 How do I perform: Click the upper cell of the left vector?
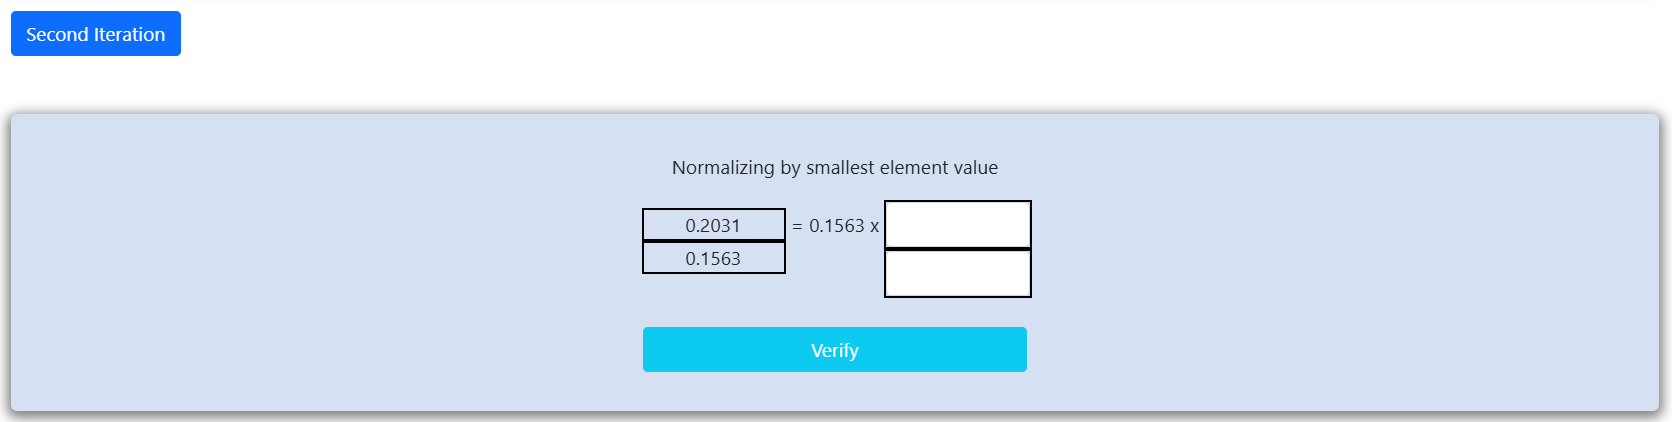click(713, 225)
